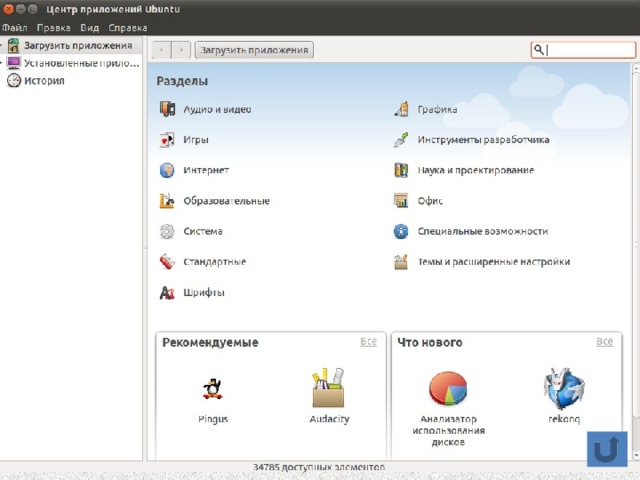The image size is (640, 480).
Task: Select the Образовательные label
Action: click(227, 201)
